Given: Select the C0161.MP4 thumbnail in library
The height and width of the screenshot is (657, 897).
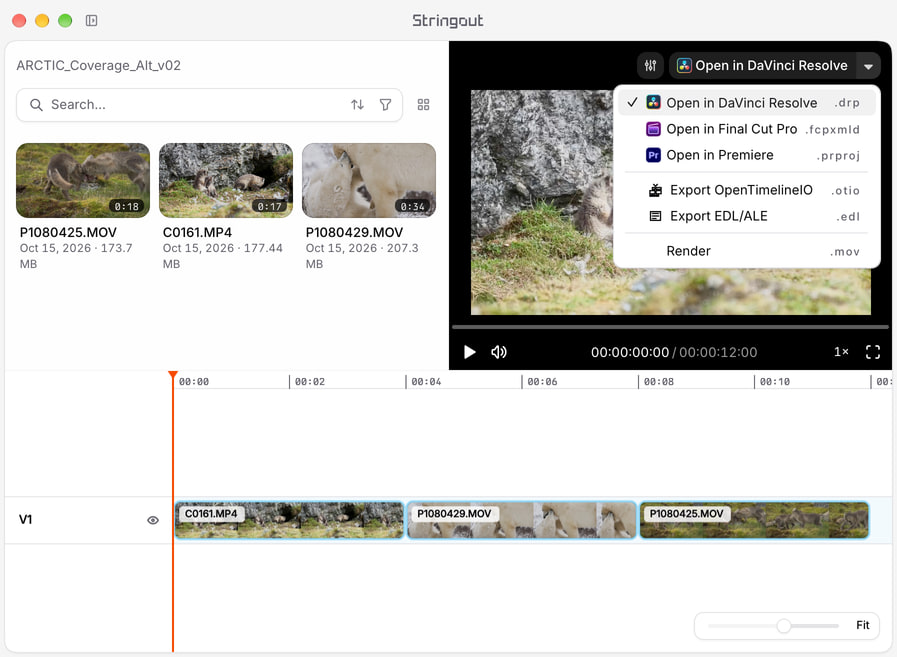Looking at the screenshot, I should [x=226, y=180].
